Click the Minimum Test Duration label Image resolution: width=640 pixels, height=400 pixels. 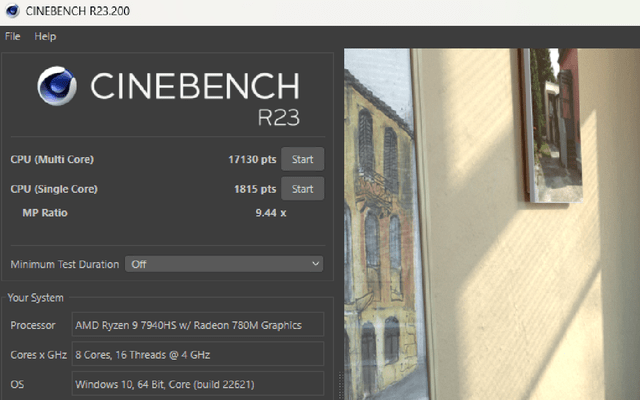(x=65, y=264)
